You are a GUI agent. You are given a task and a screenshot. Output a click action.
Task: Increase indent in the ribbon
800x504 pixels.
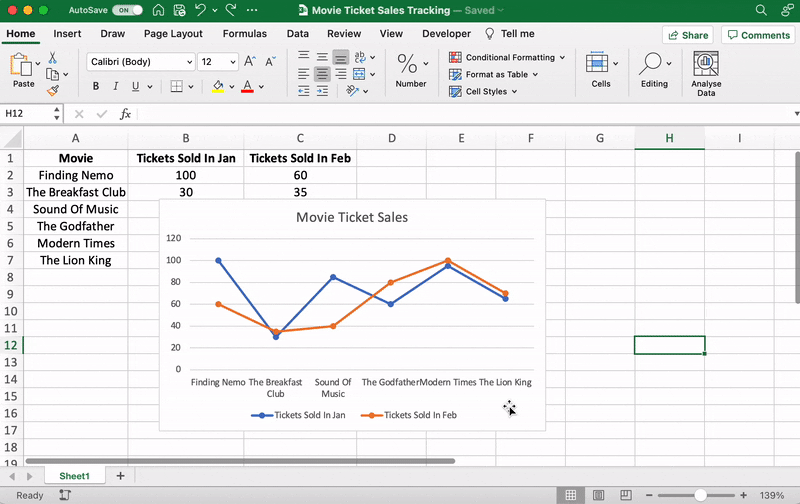click(322, 91)
